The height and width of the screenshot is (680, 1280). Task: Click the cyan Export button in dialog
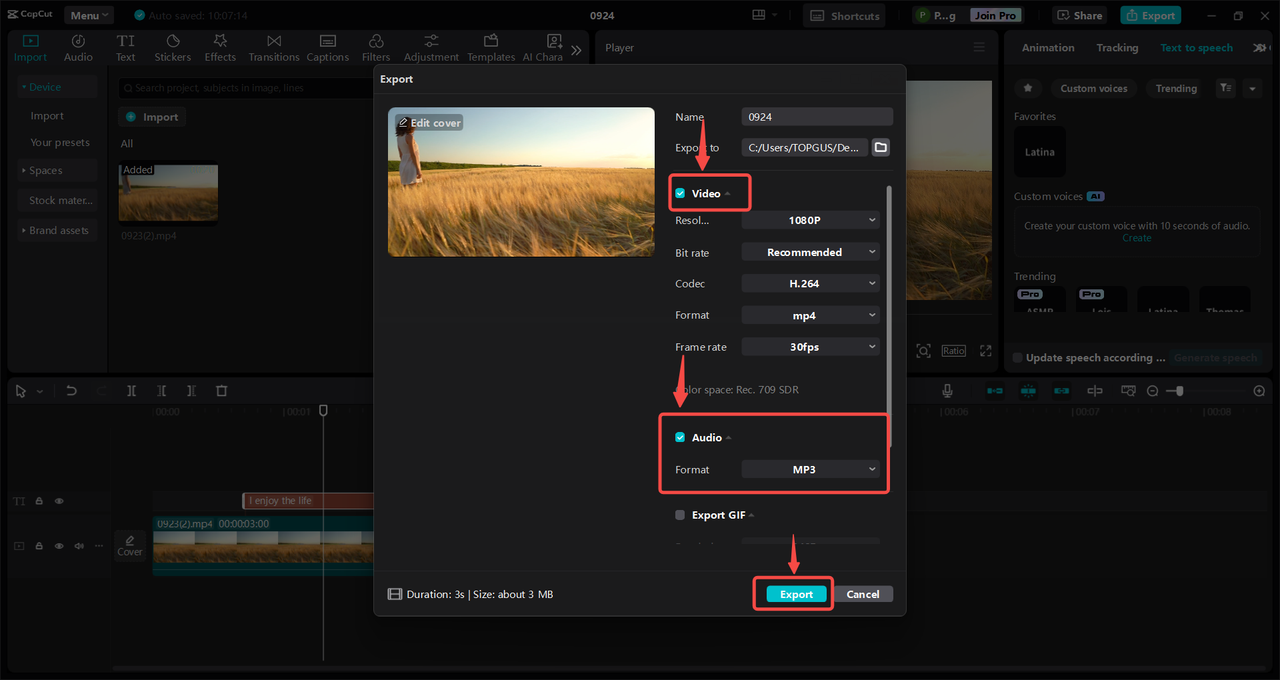tap(796, 594)
